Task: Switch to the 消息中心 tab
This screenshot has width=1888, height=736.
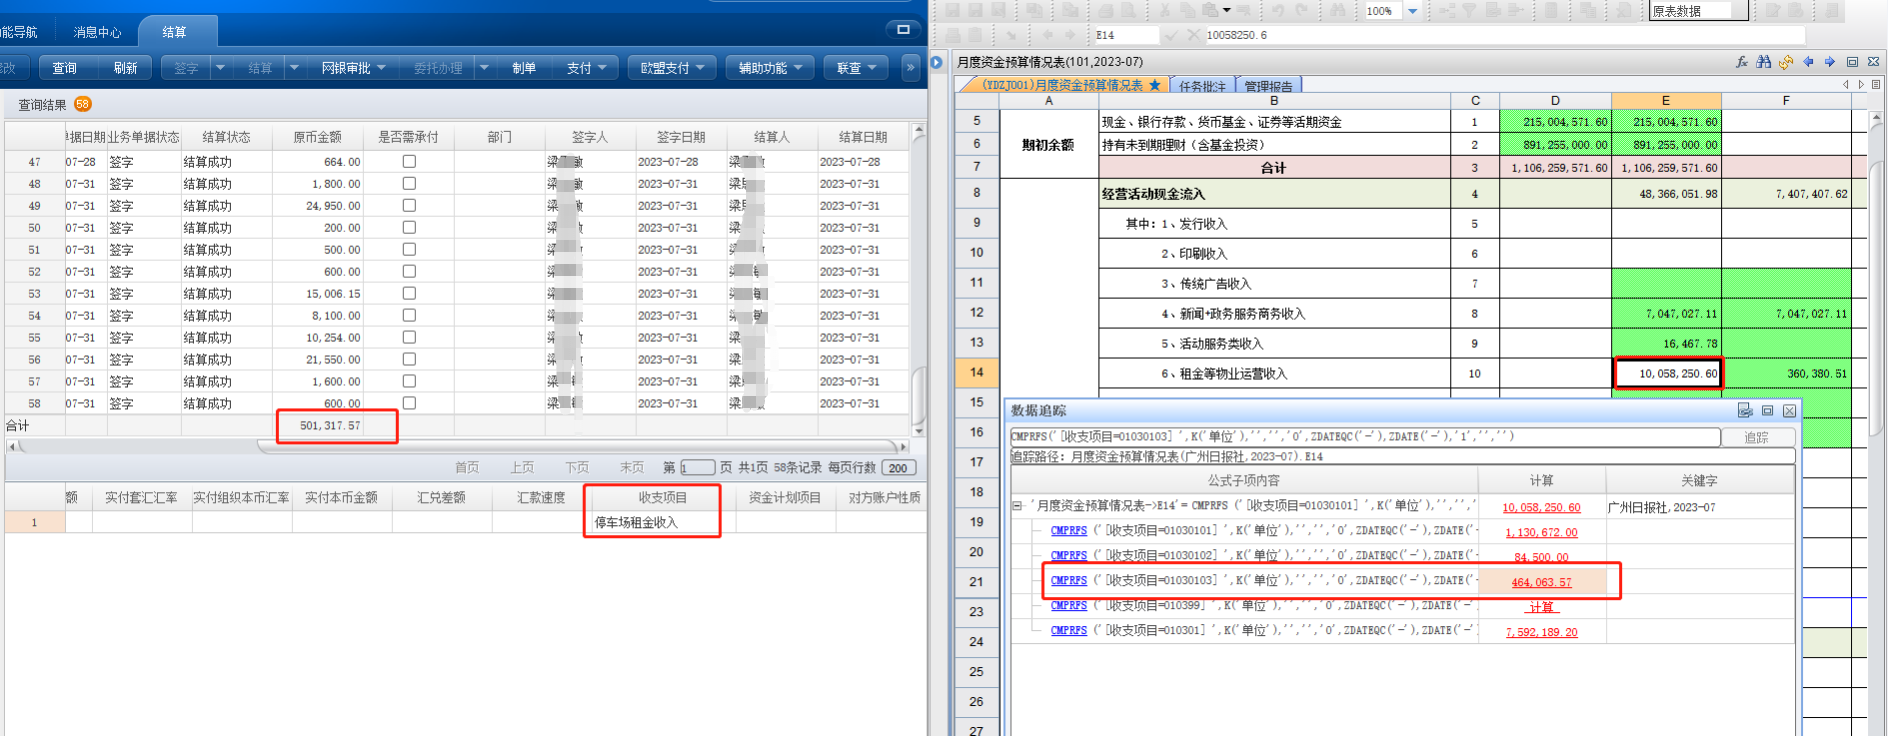Action: (97, 32)
